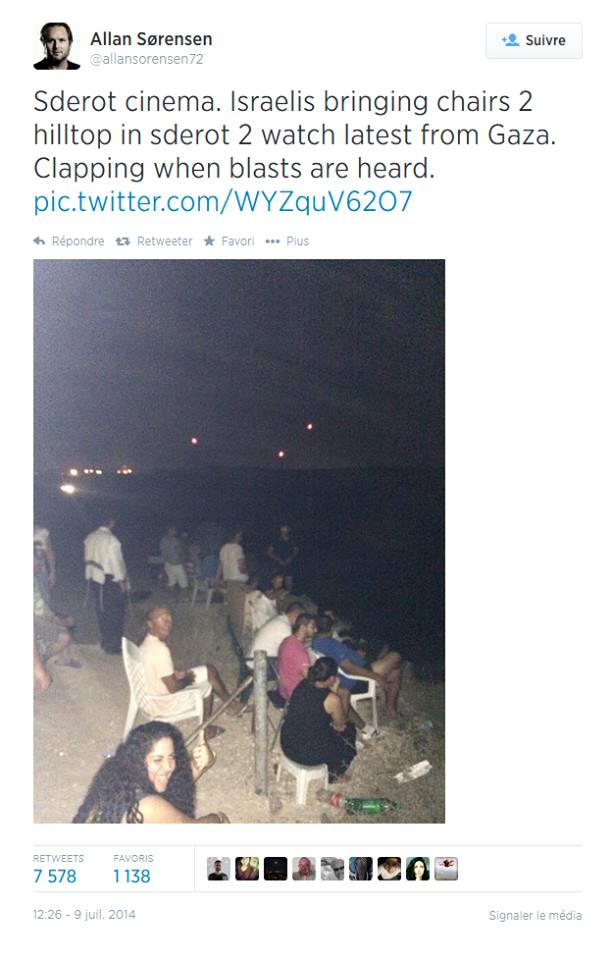Viewport: 612px width, 960px height.
Task: Enlarge the attached night hilltop photo
Action: pos(239,541)
